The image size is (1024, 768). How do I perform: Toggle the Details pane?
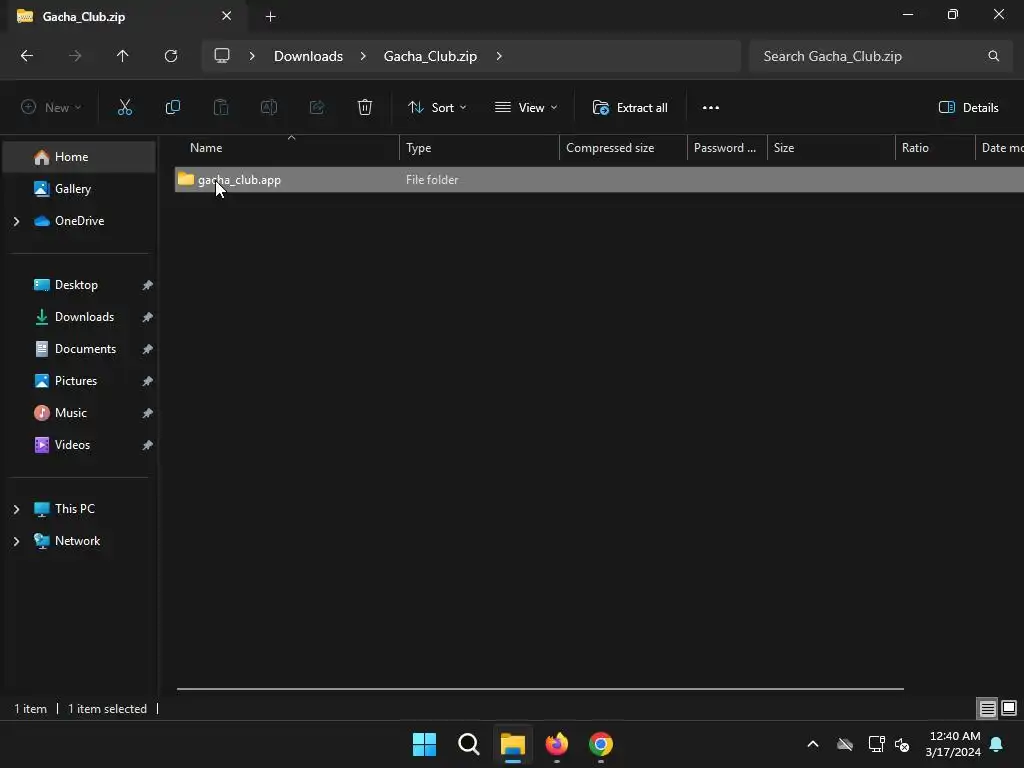click(x=968, y=108)
